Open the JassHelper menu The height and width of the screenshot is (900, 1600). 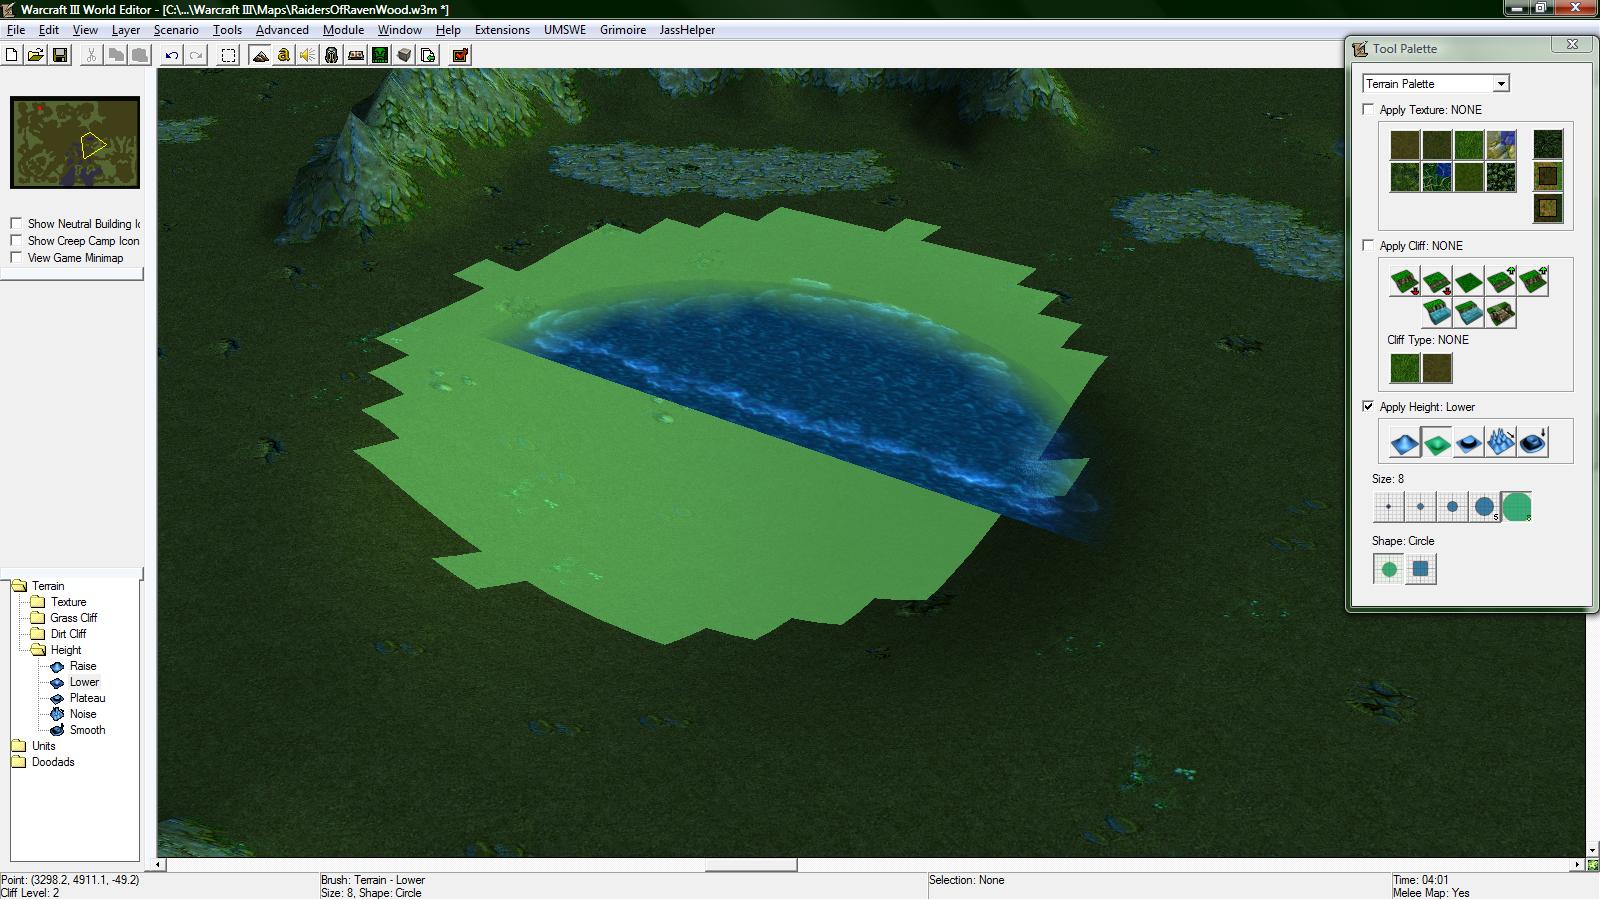click(687, 30)
